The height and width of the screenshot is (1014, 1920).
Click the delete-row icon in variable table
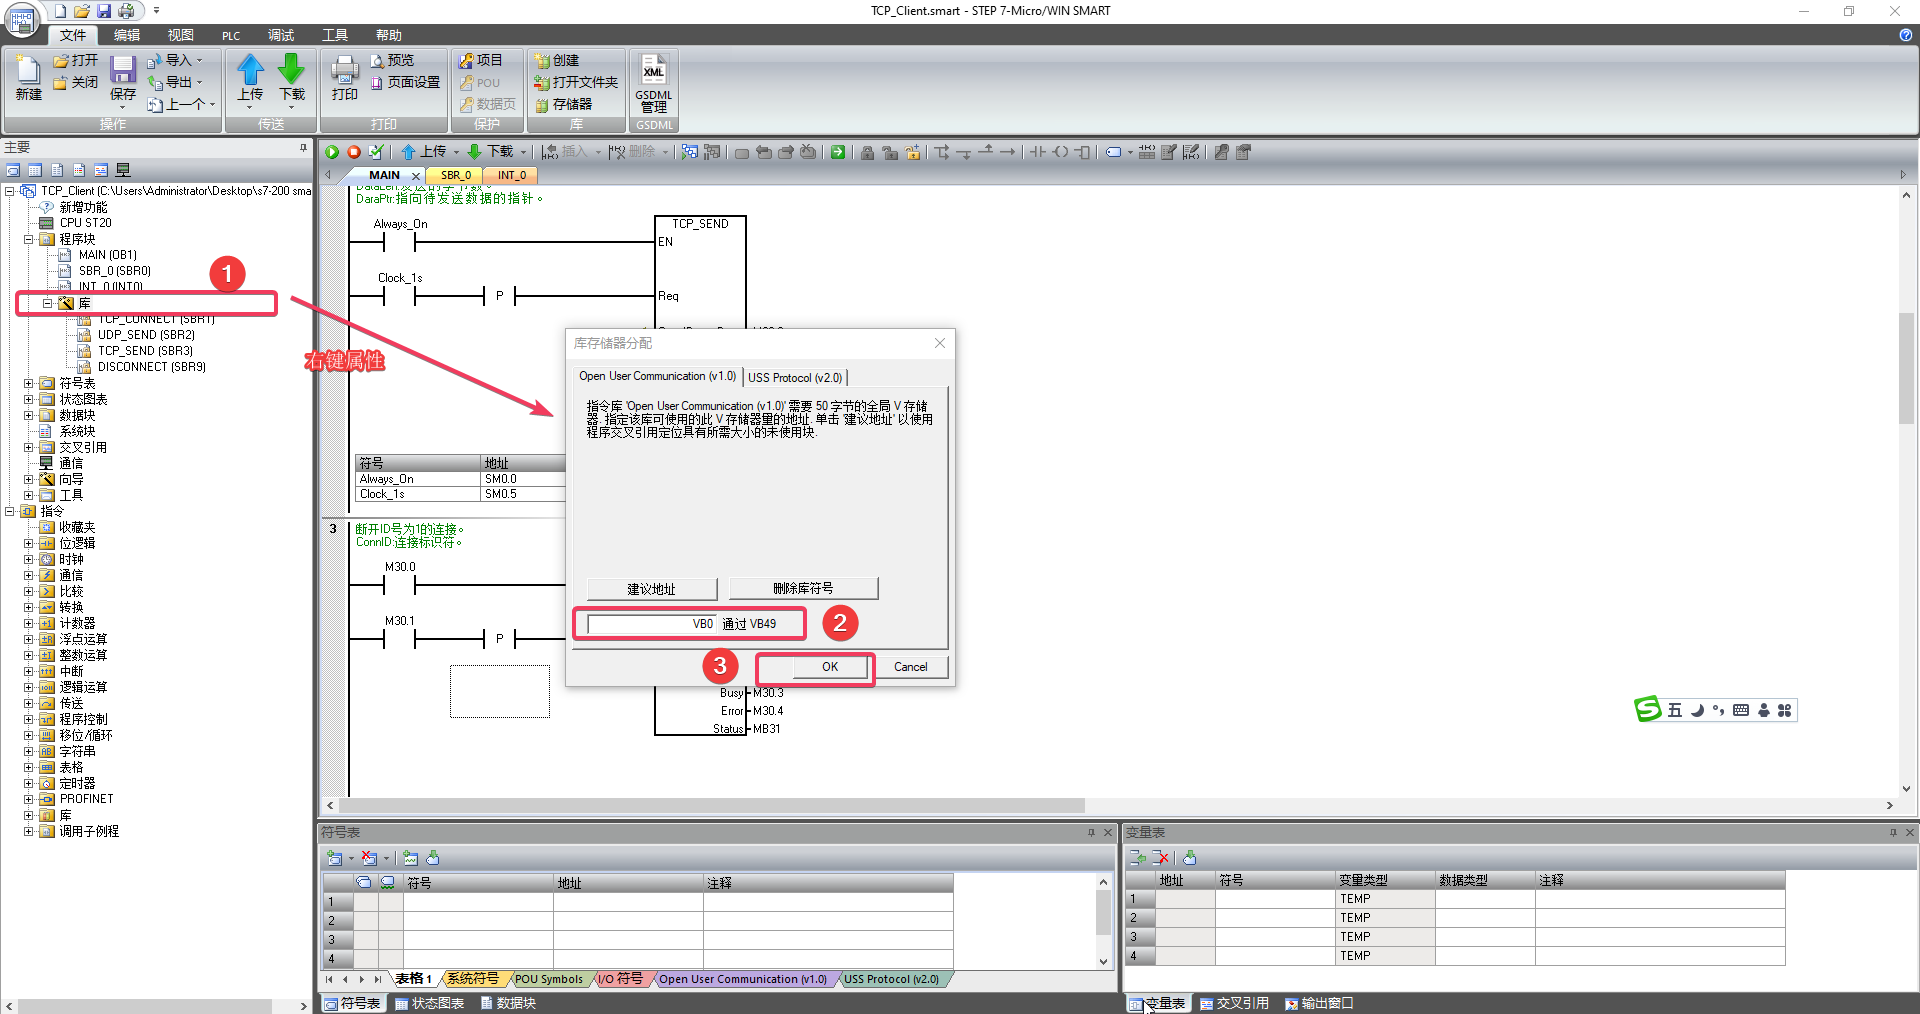click(x=1161, y=858)
